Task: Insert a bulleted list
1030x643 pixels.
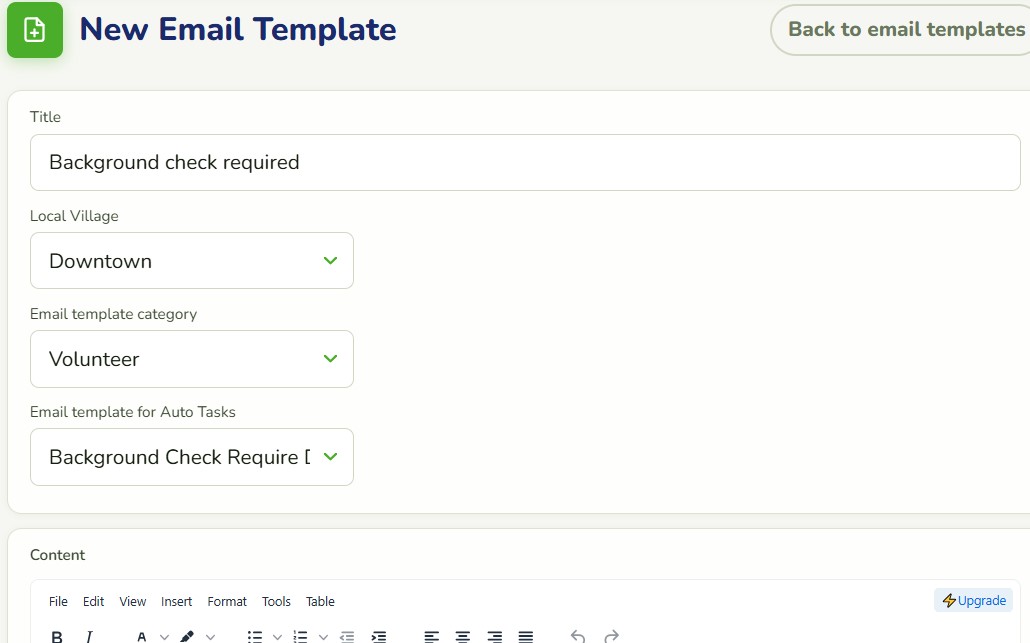Action: pos(255,636)
